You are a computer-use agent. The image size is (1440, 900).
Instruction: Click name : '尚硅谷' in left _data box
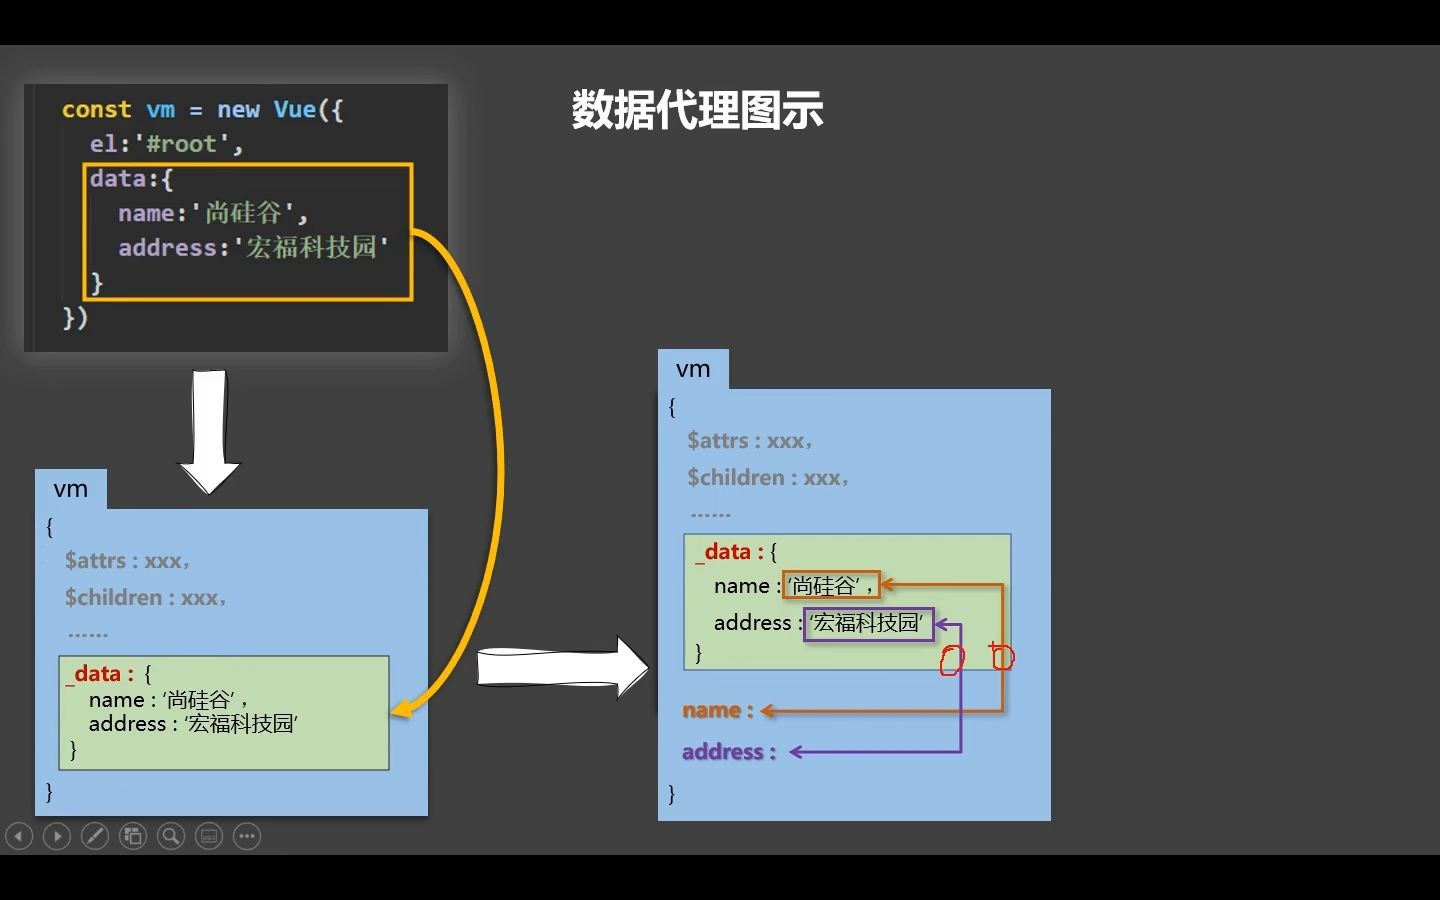coord(168,700)
